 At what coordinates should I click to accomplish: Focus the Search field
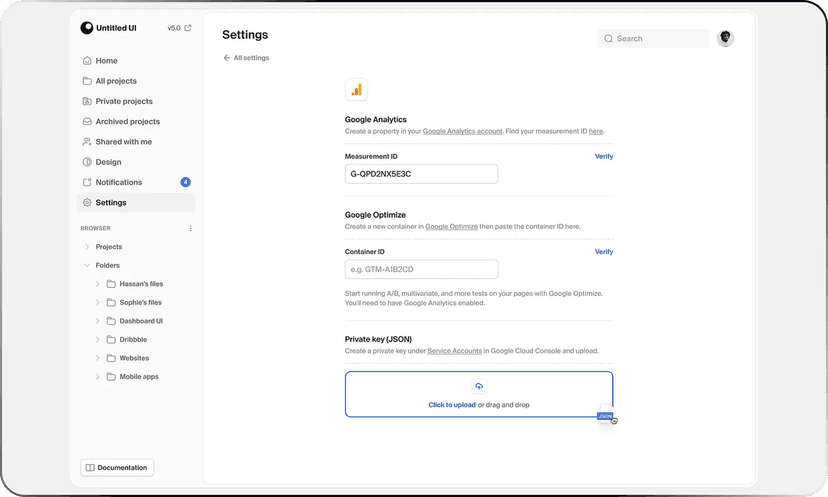click(653, 39)
